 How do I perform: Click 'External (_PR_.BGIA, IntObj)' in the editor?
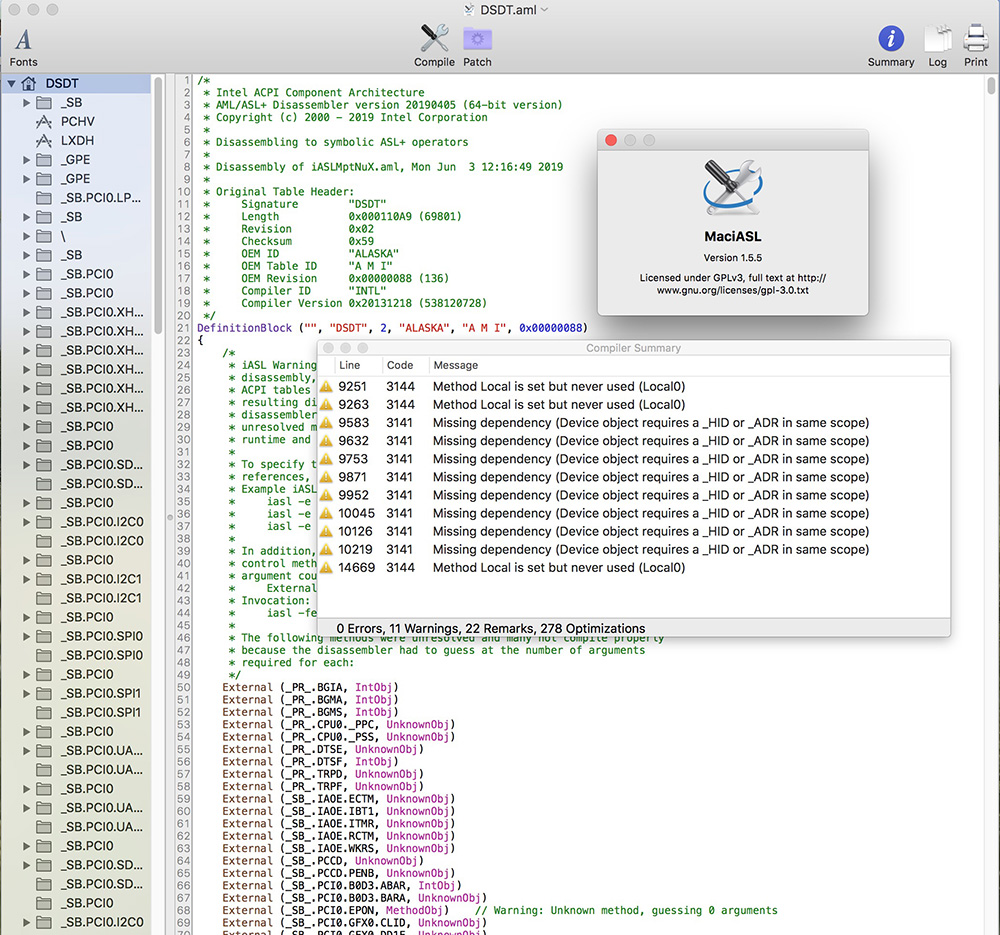coord(310,687)
